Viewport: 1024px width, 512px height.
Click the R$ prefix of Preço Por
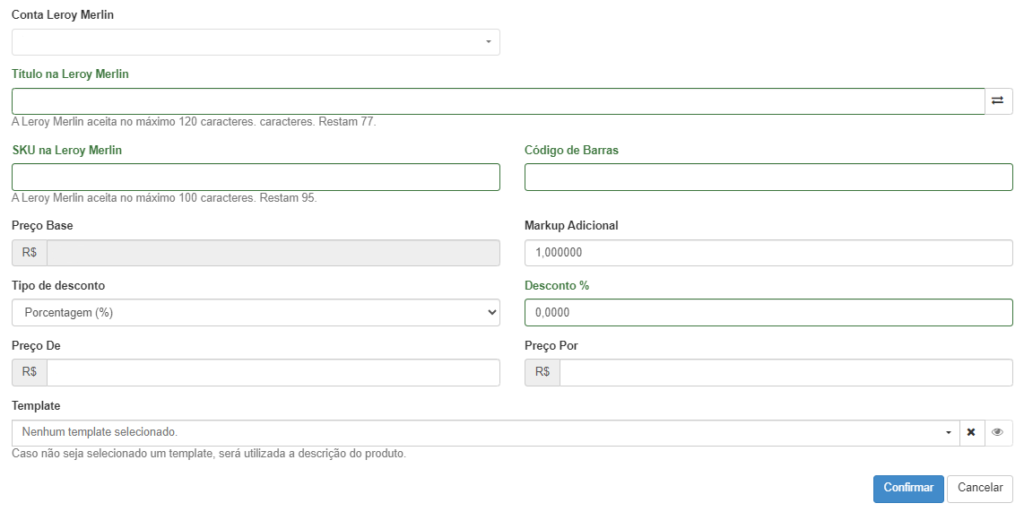[542, 372]
